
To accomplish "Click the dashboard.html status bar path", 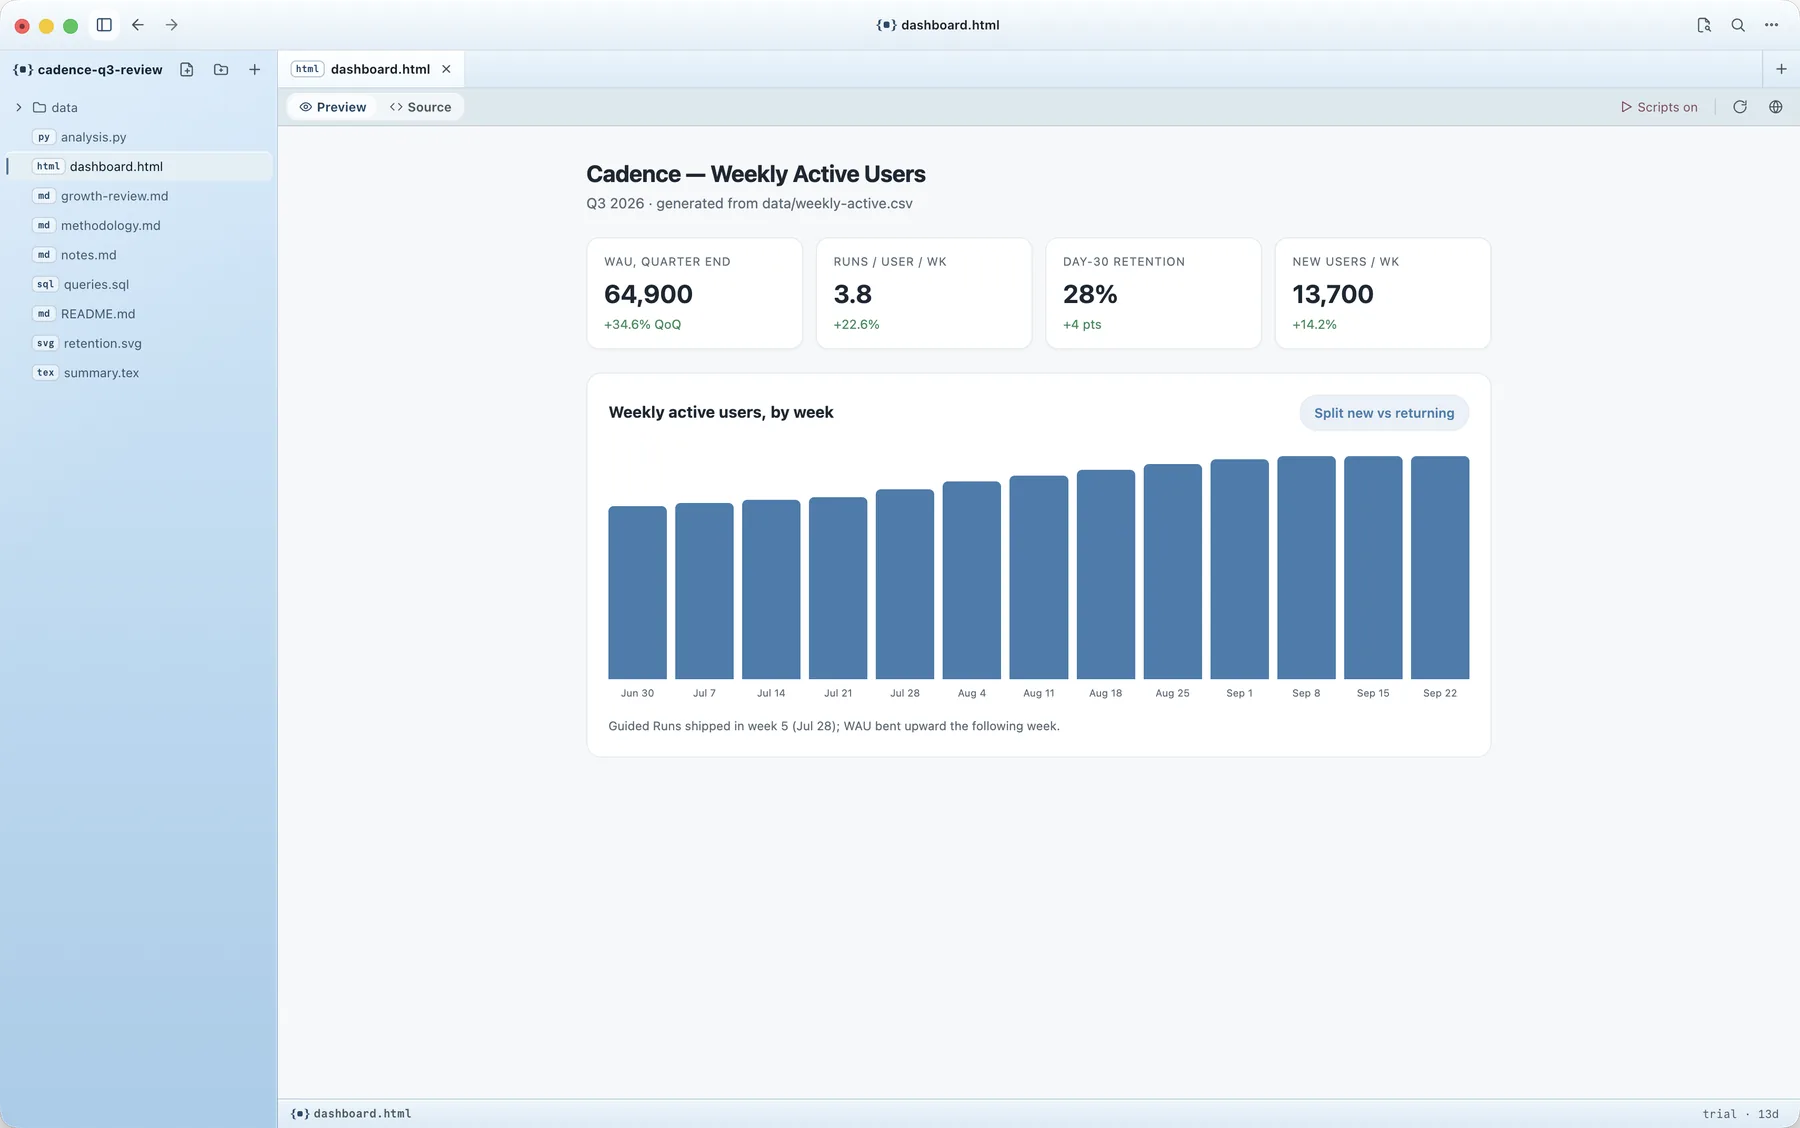I will 351,1114.
